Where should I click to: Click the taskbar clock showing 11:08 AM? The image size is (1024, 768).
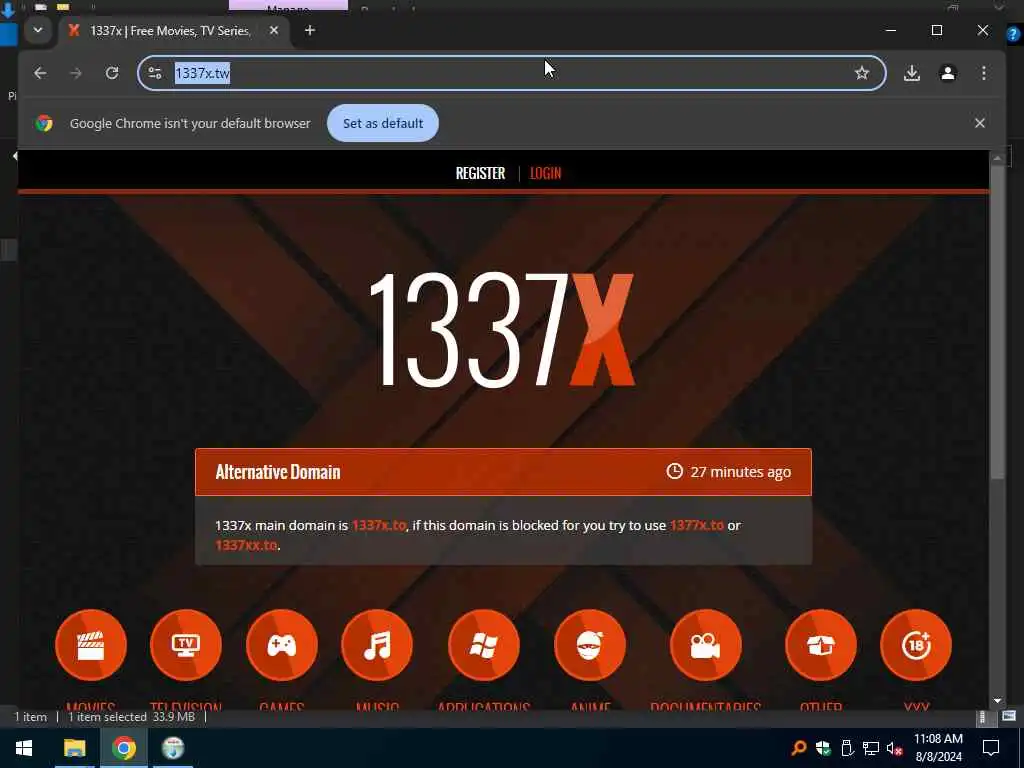938,748
